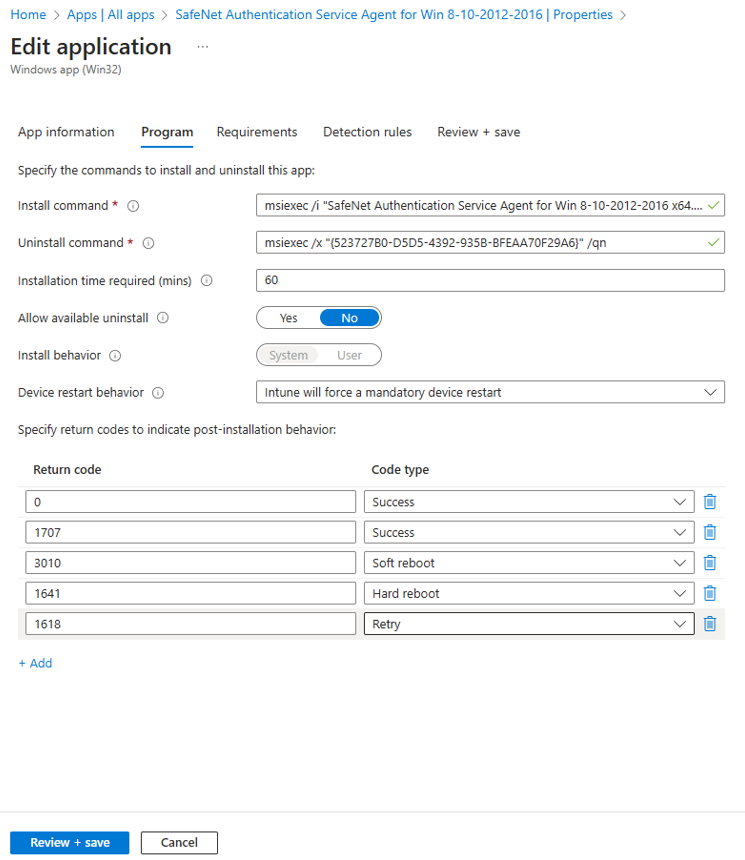This screenshot has width=745, height=860.
Task: Open Hard reboot code type dropdown
Action: click(x=529, y=593)
